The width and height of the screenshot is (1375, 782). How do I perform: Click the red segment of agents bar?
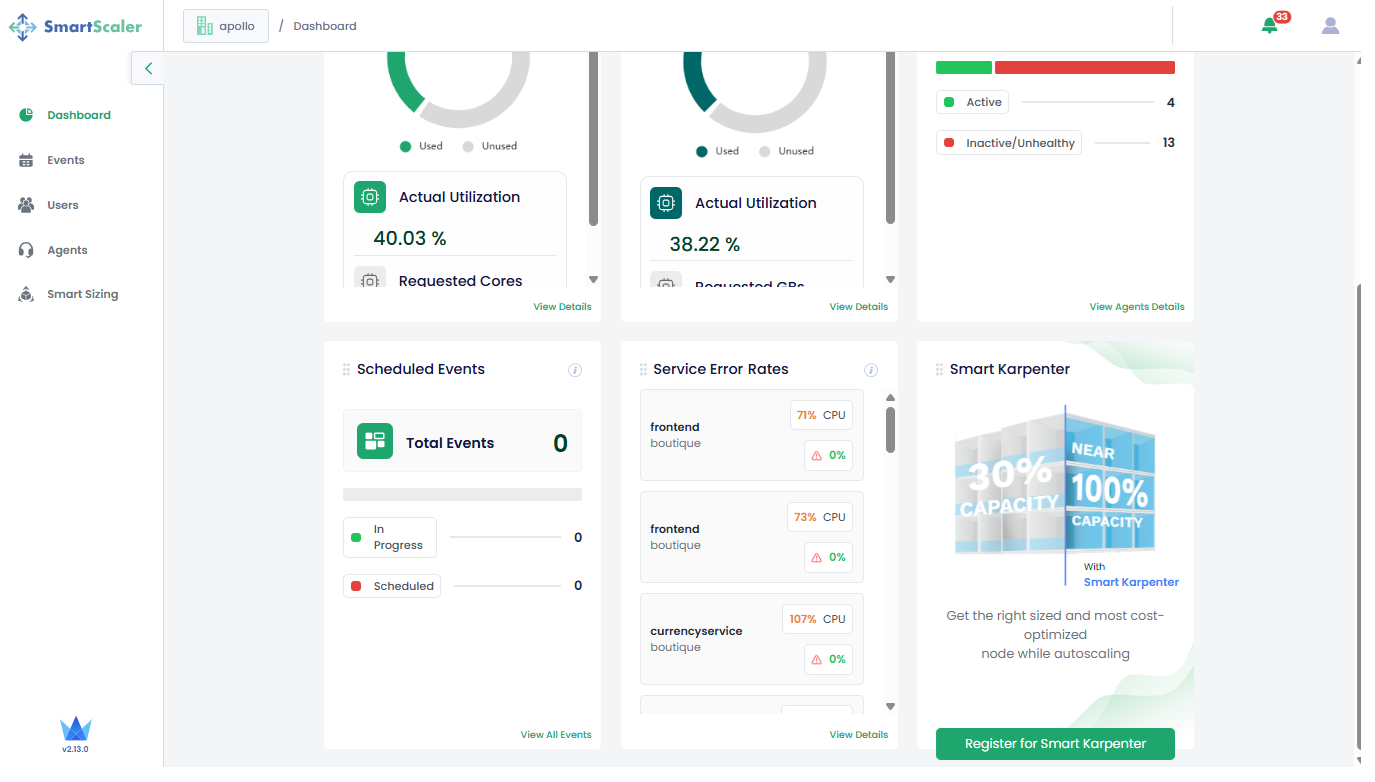pyautogui.click(x=1085, y=68)
